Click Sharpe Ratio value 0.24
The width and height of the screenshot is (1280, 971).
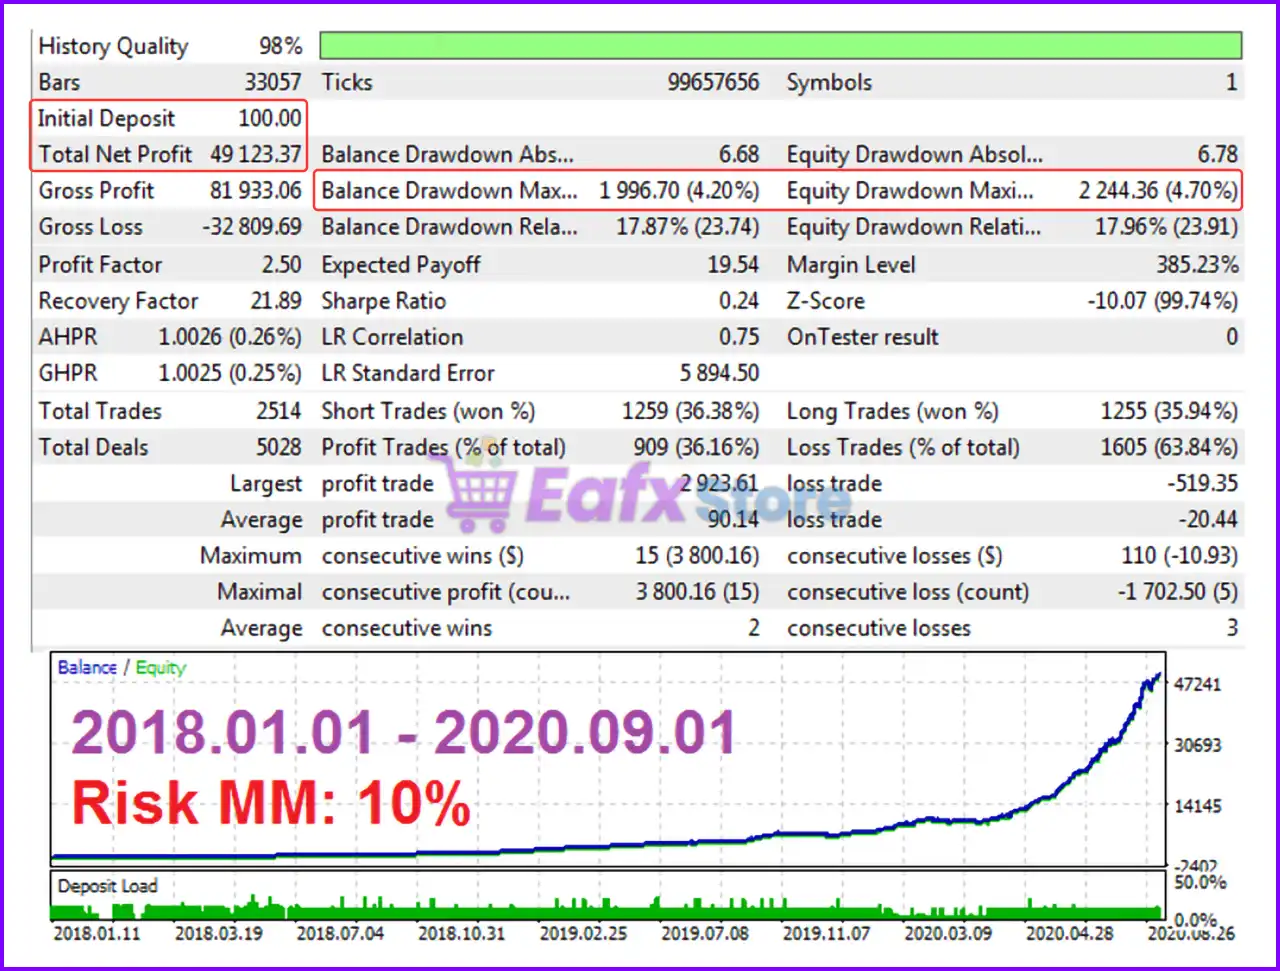739,301
